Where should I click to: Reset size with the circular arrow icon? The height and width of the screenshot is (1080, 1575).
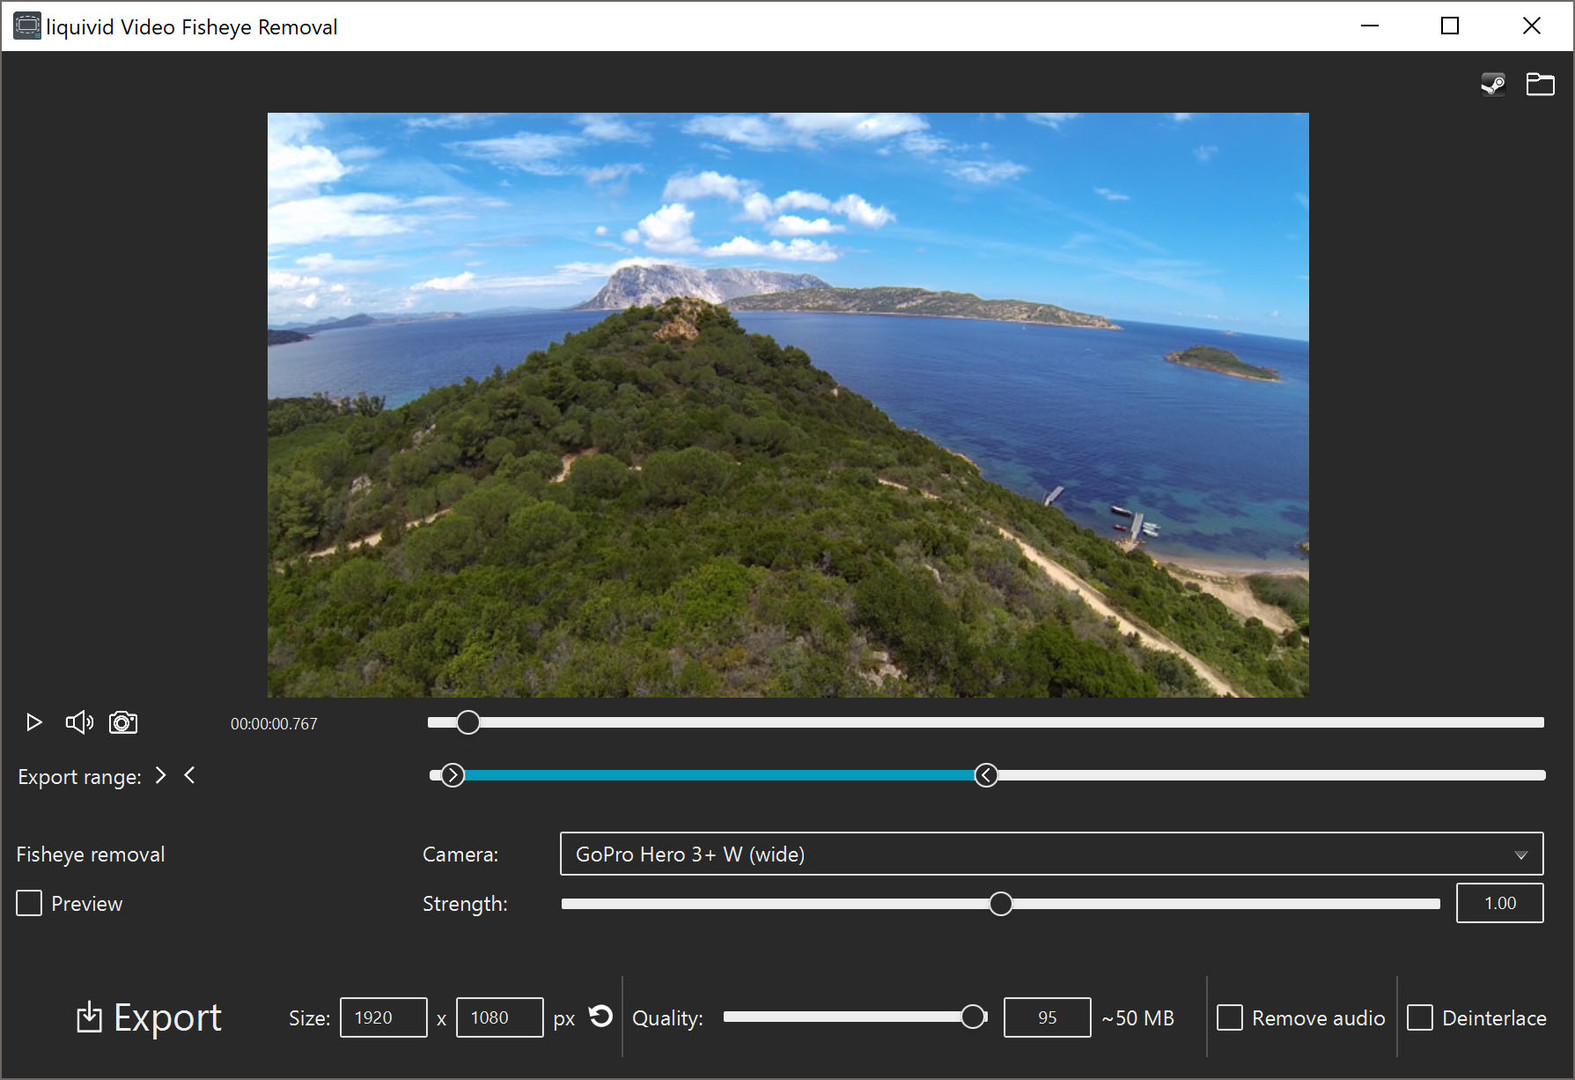[600, 1016]
